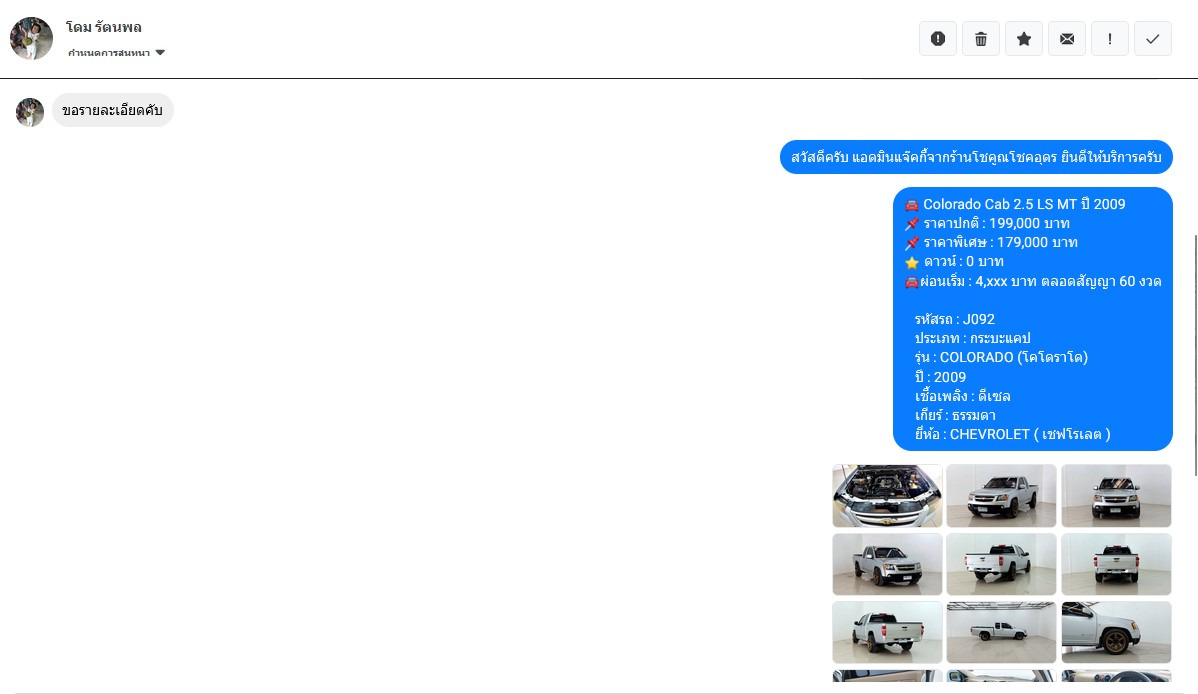Flag conversation with the plain exclamation mark icon

[1110, 39]
